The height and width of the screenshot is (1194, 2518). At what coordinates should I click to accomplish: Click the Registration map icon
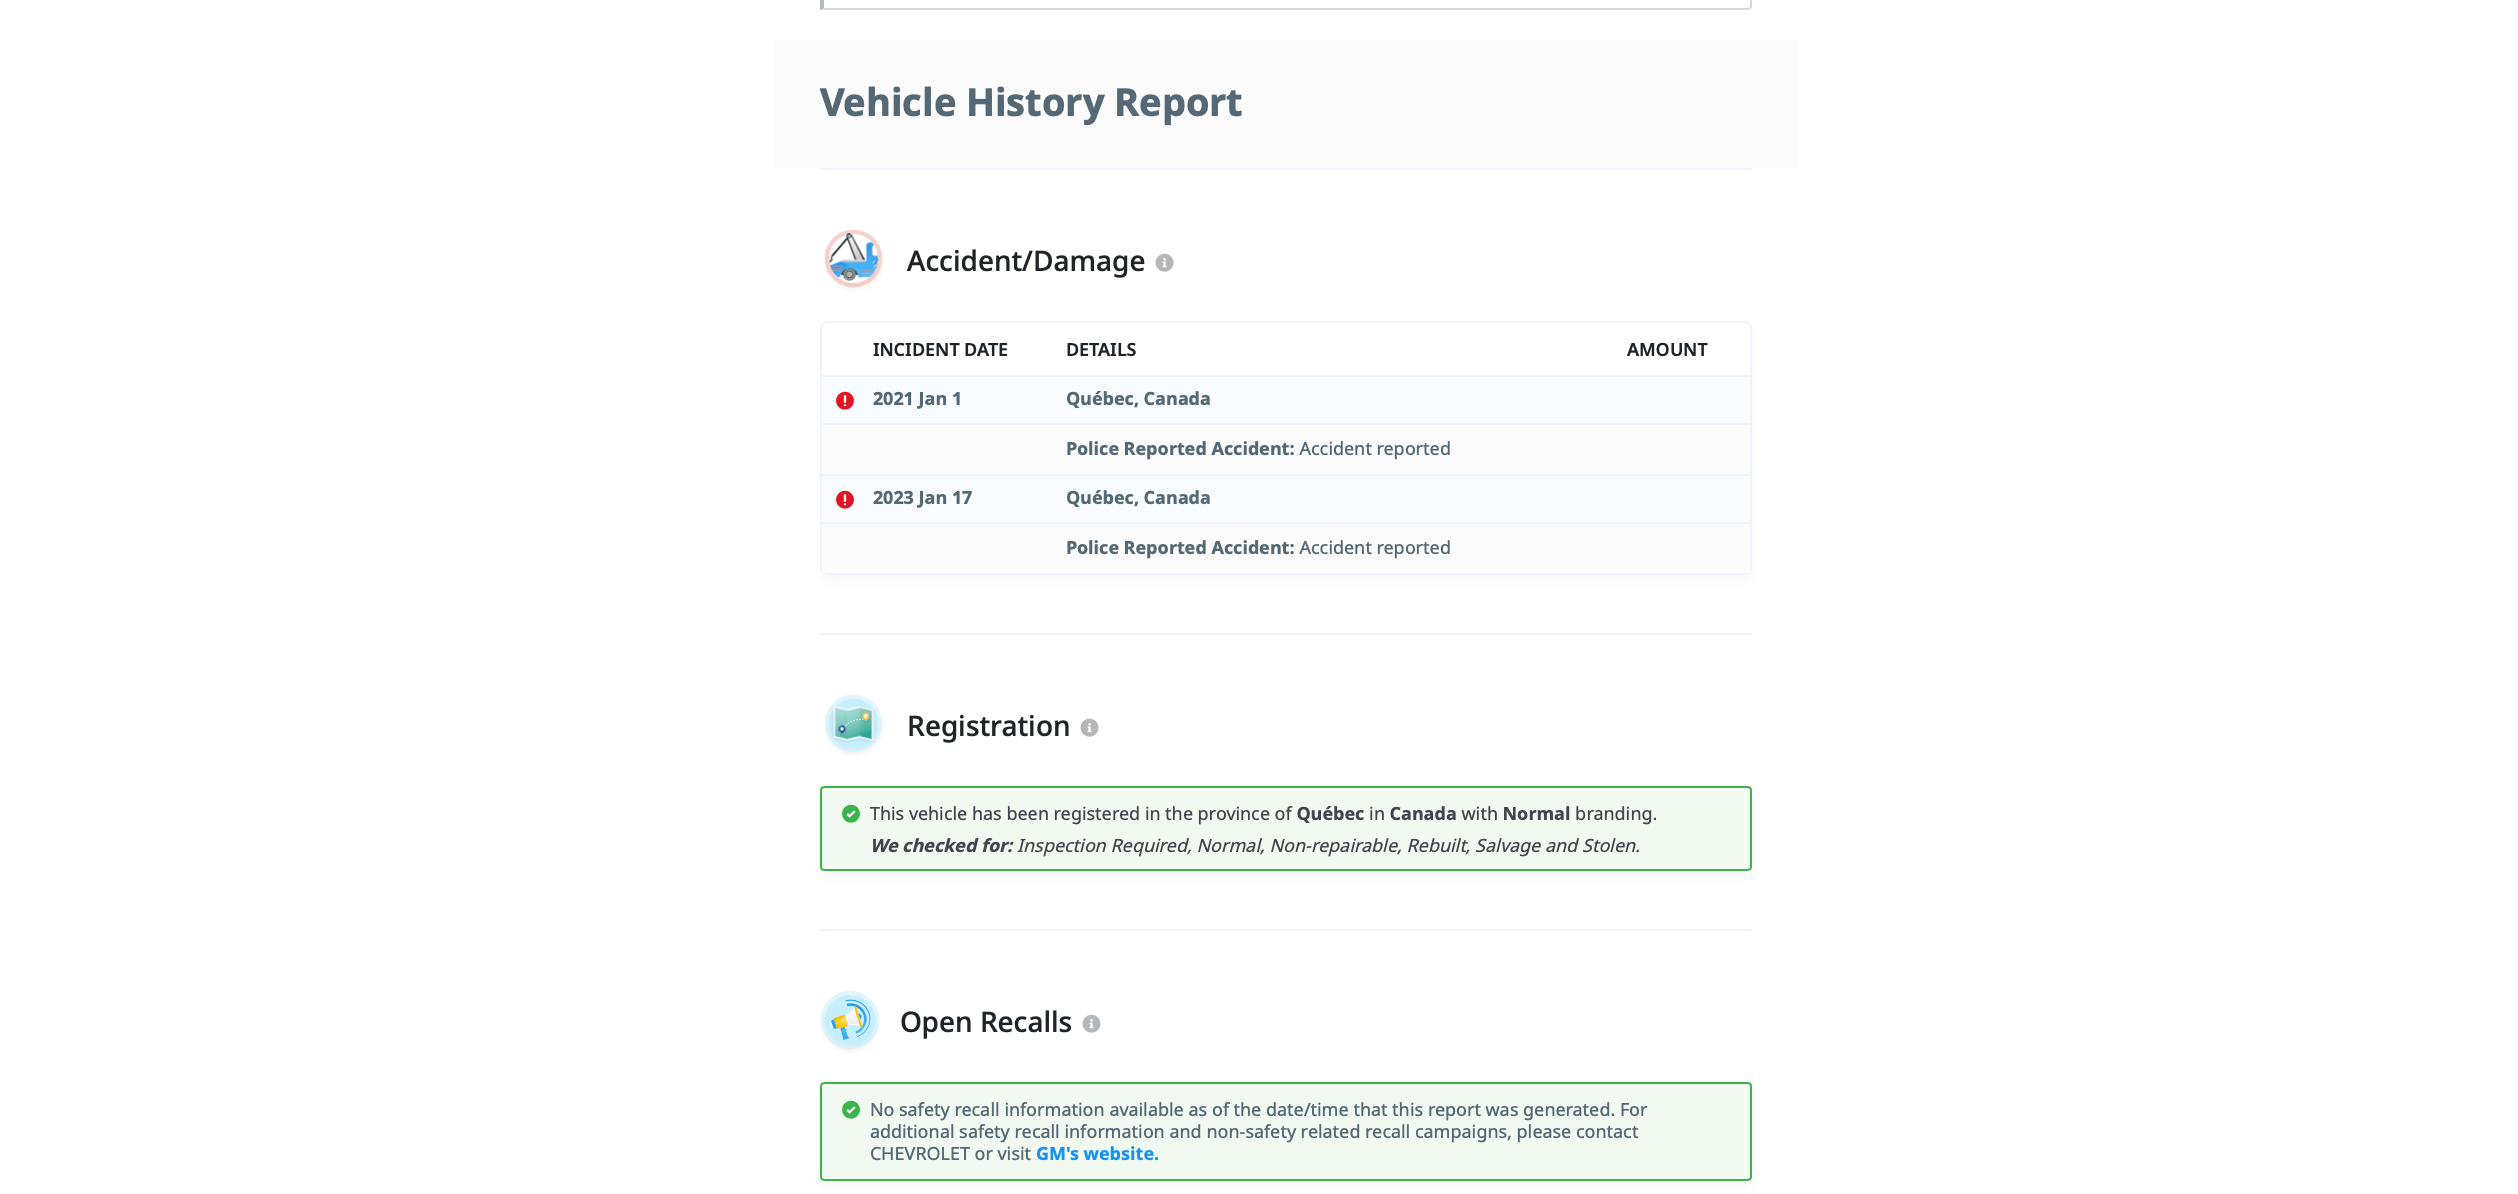click(853, 724)
